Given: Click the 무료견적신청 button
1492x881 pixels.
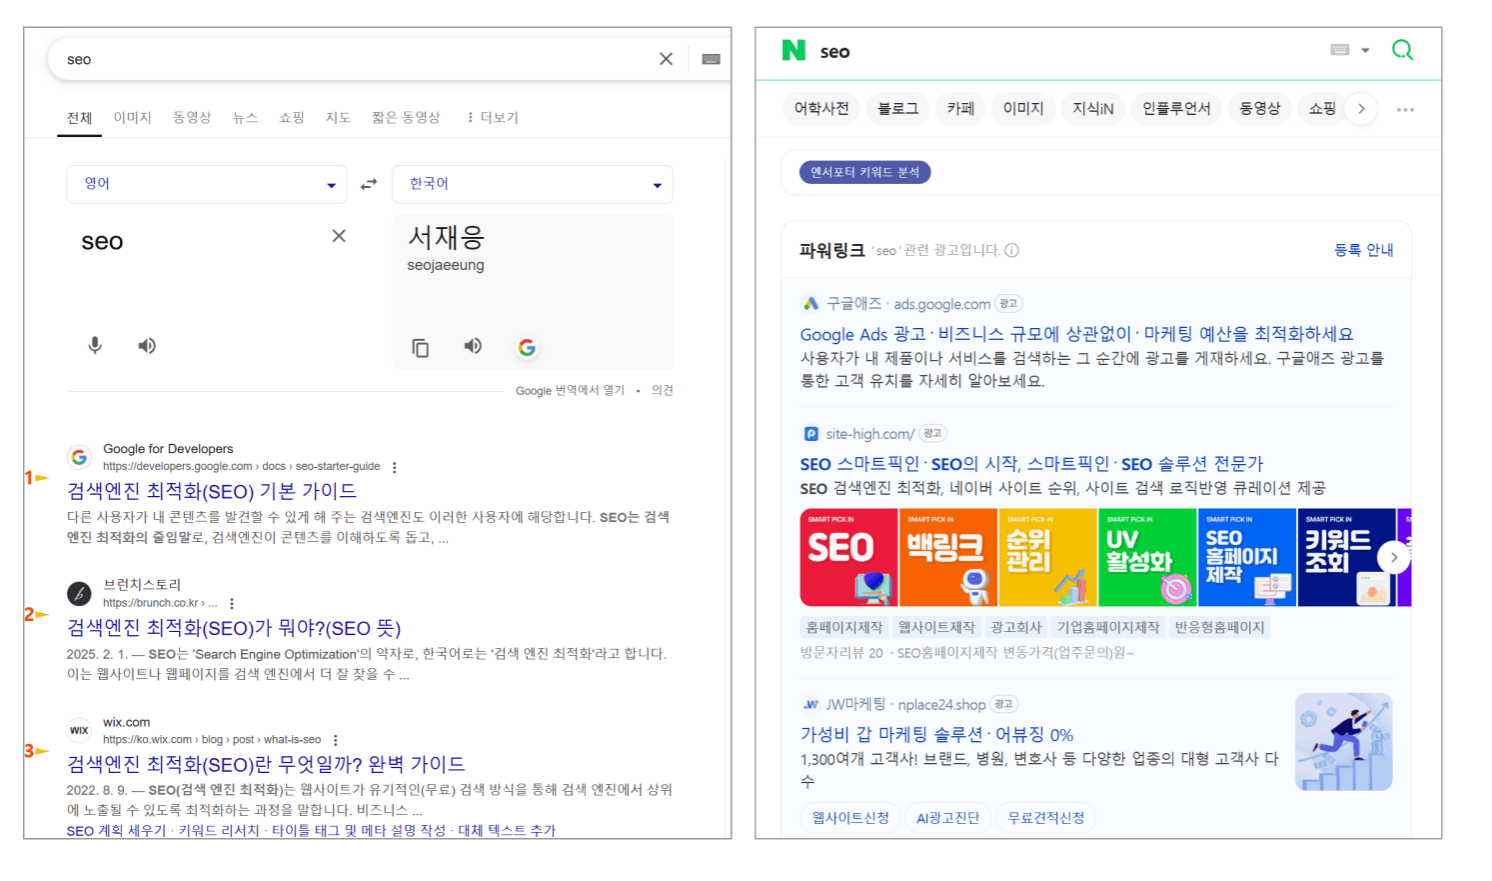Looking at the screenshot, I should click(x=1046, y=818).
